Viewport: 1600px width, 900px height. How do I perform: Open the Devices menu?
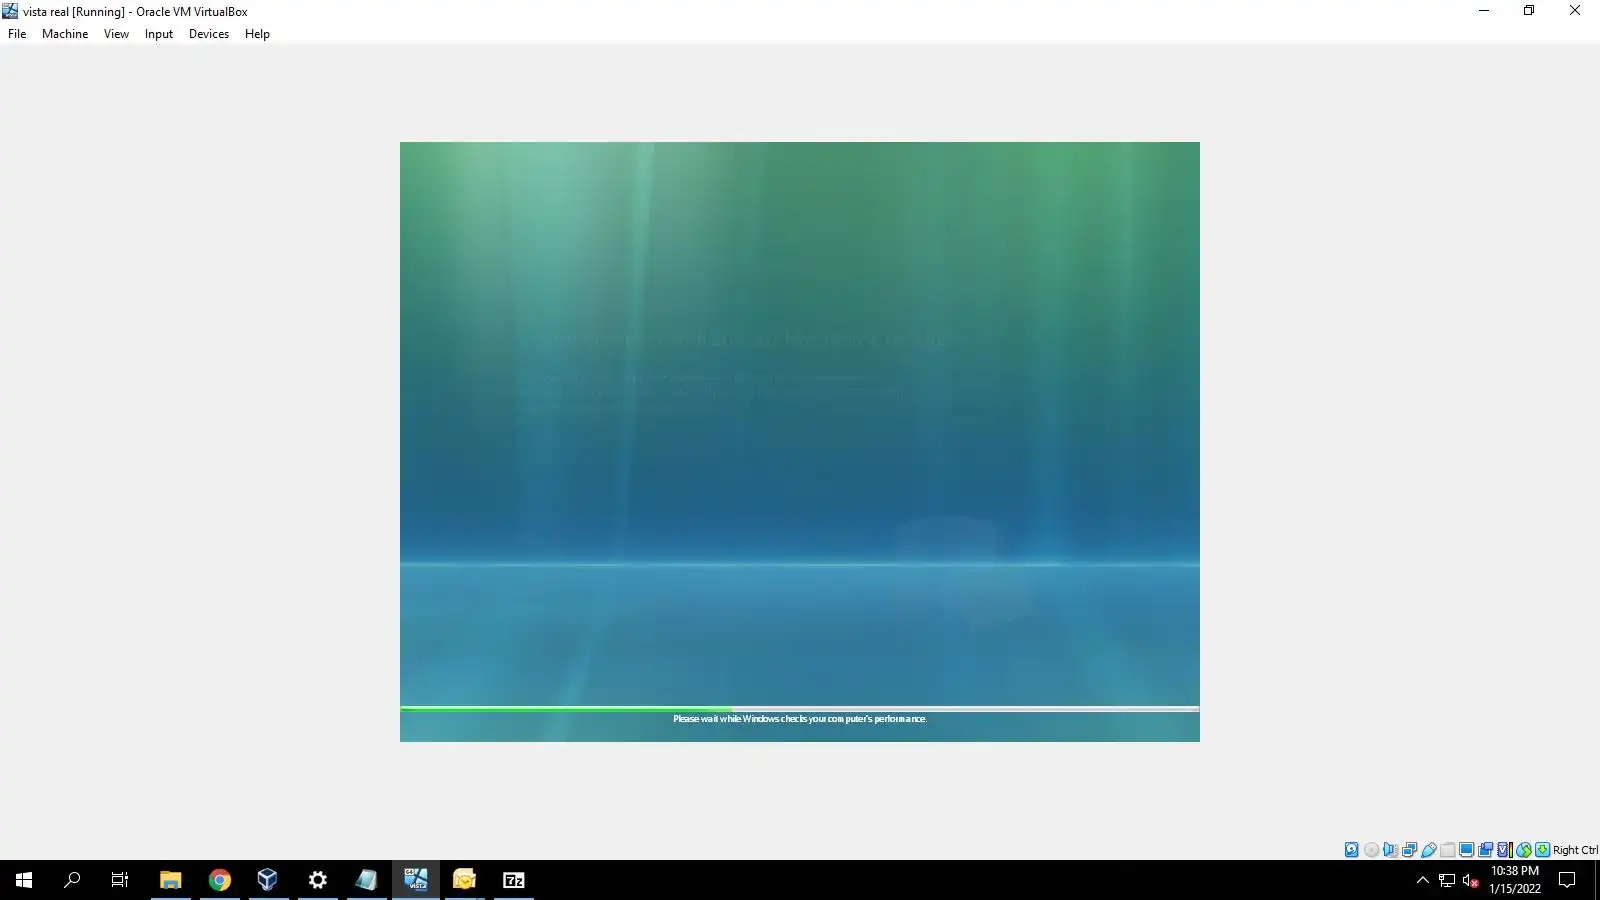(x=208, y=34)
